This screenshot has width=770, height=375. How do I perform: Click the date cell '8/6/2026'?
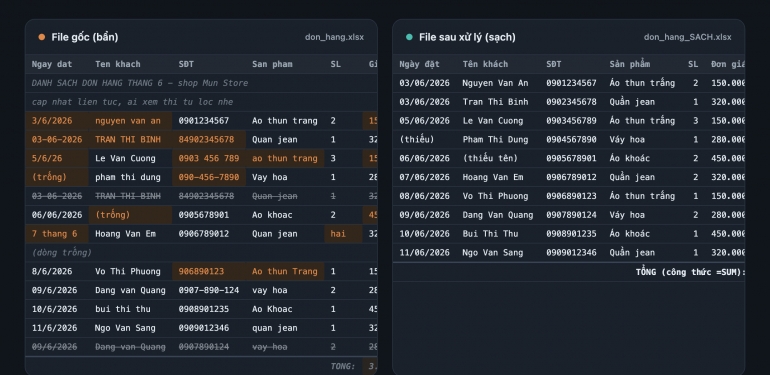[x=52, y=271]
